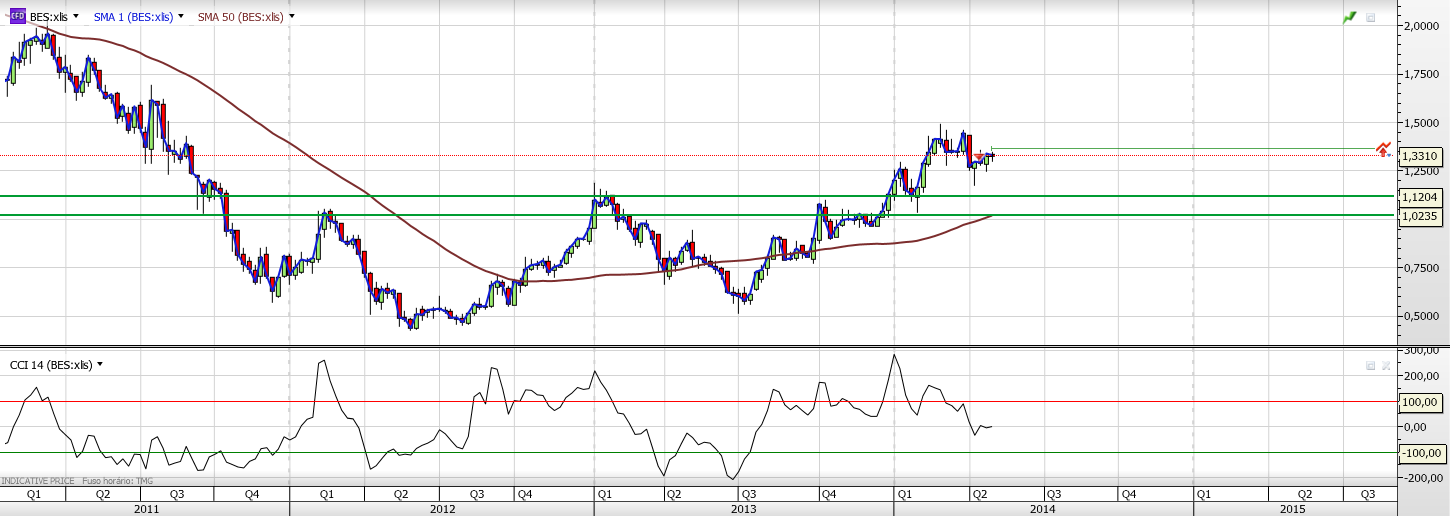
Task: Maximize the main price chart panel
Action: tap(1371, 17)
